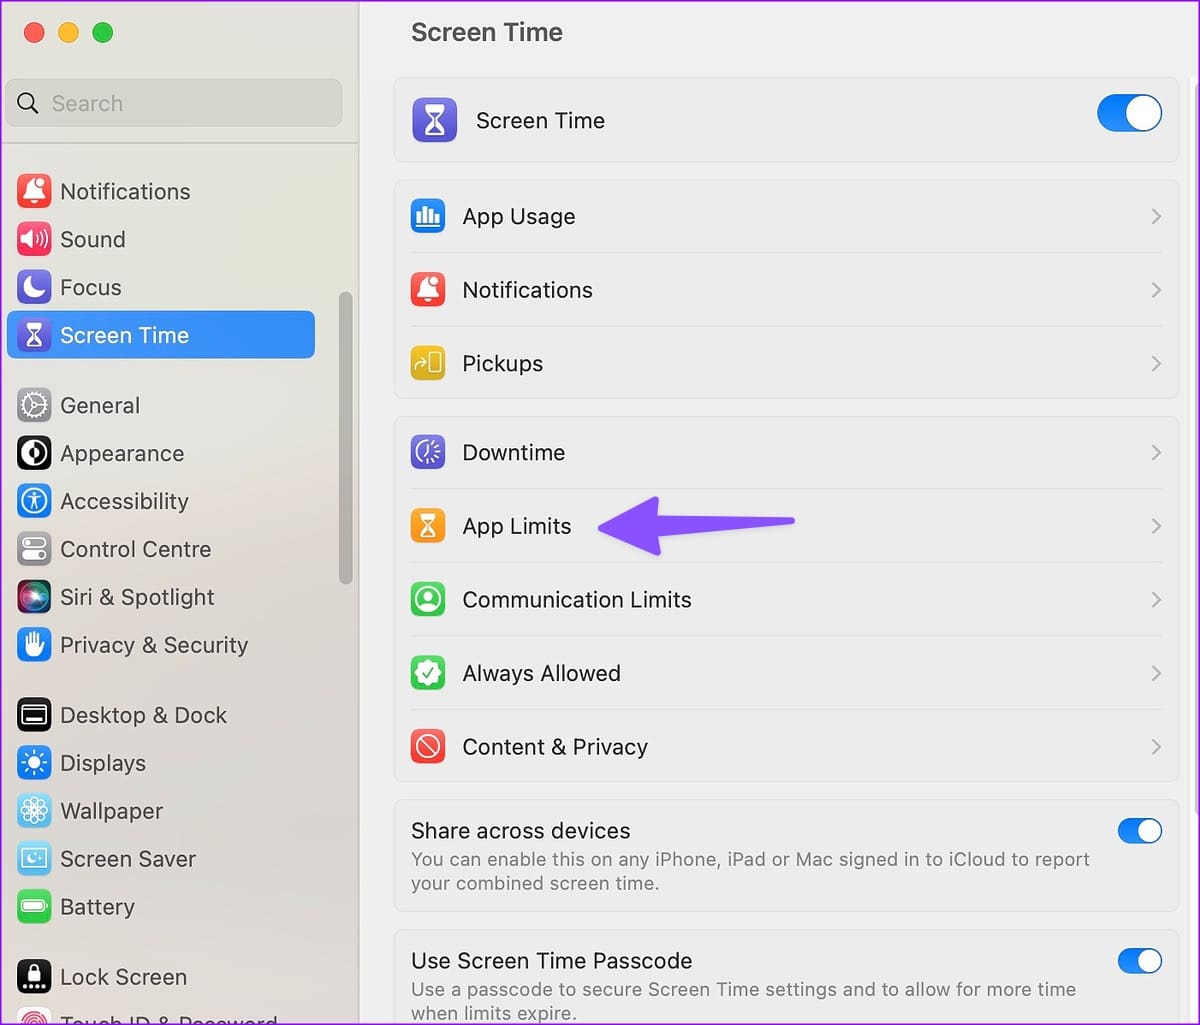Click the Wallpaper flower icon
The width and height of the screenshot is (1200, 1025).
click(x=34, y=811)
